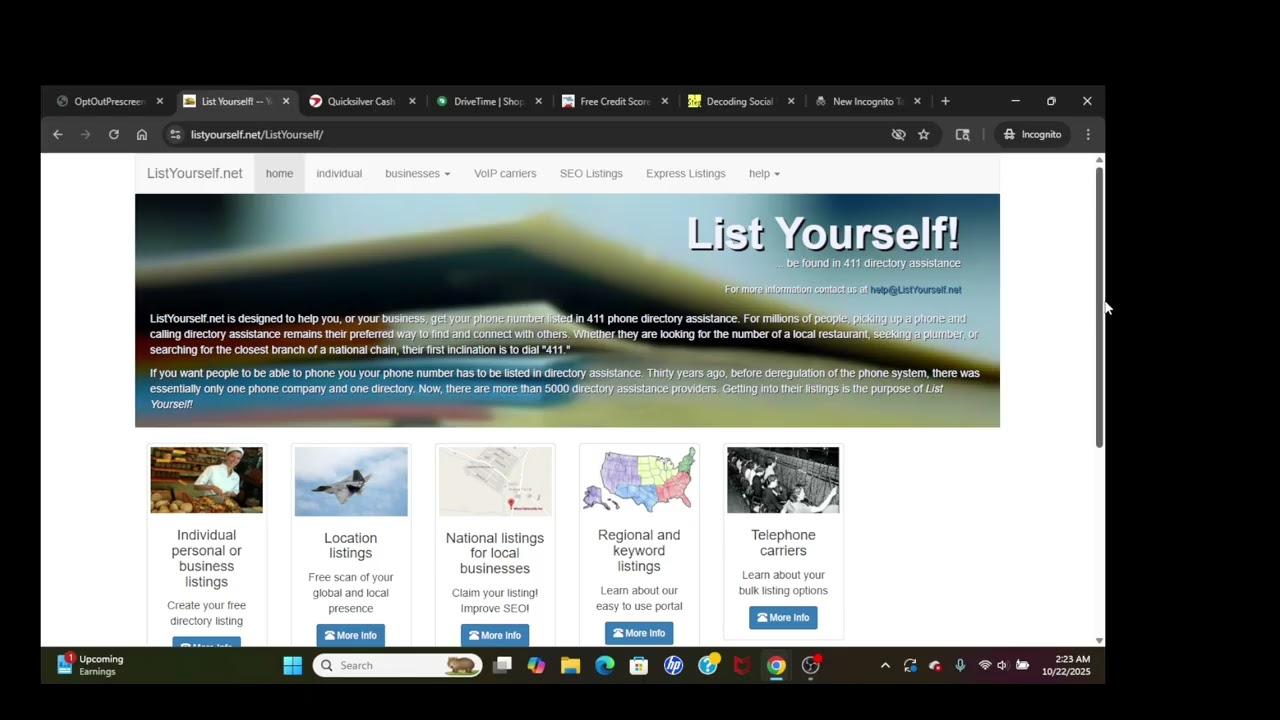Open the McAfee icon in the taskbar
The image size is (1280, 720).
(742, 665)
